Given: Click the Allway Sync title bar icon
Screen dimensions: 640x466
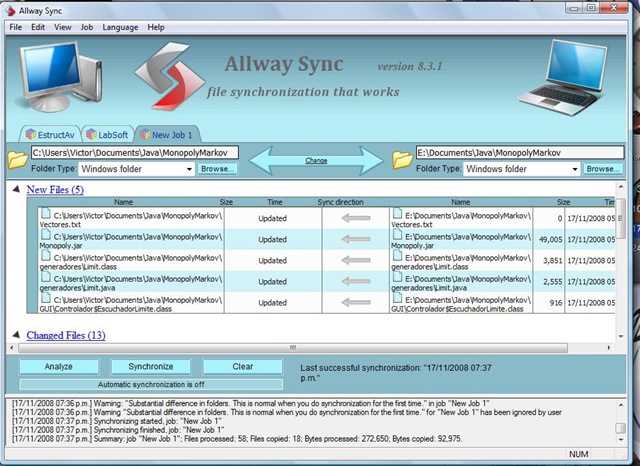Looking at the screenshot, I should tap(9, 11).
